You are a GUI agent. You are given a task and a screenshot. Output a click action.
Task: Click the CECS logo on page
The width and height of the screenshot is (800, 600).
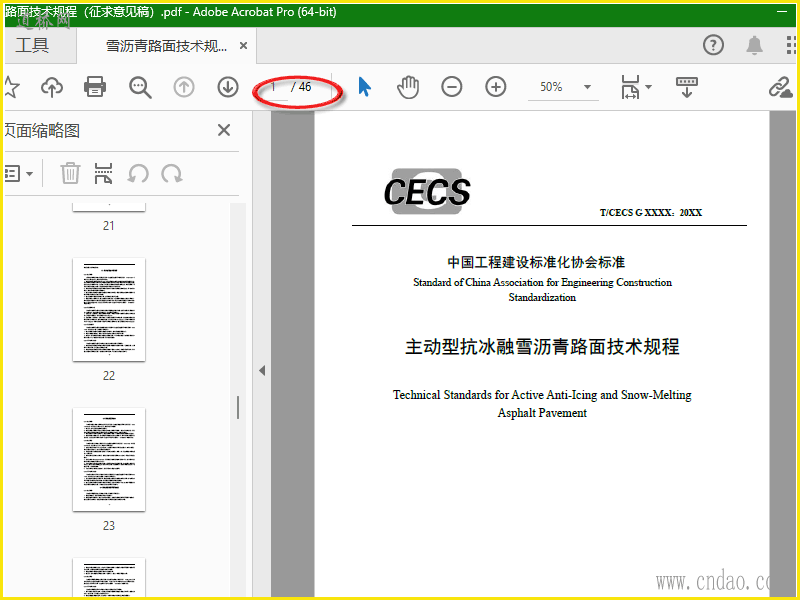click(427, 191)
